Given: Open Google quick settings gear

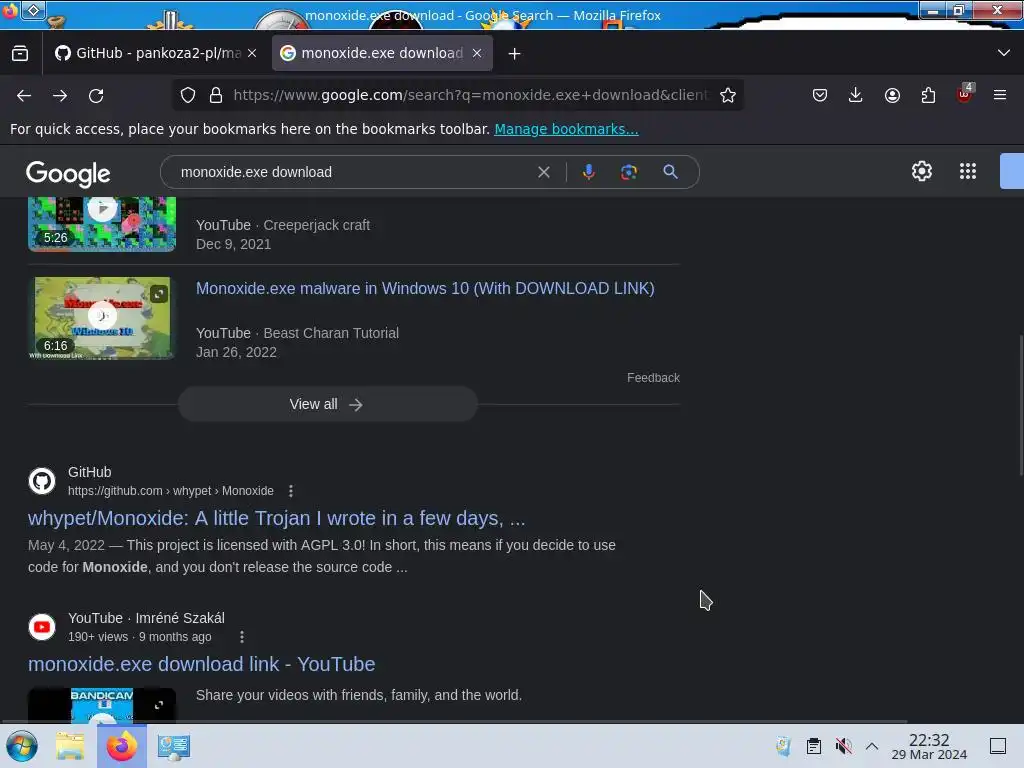Looking at the screenshot, I should pyautogui.click(x=921, y=171).
